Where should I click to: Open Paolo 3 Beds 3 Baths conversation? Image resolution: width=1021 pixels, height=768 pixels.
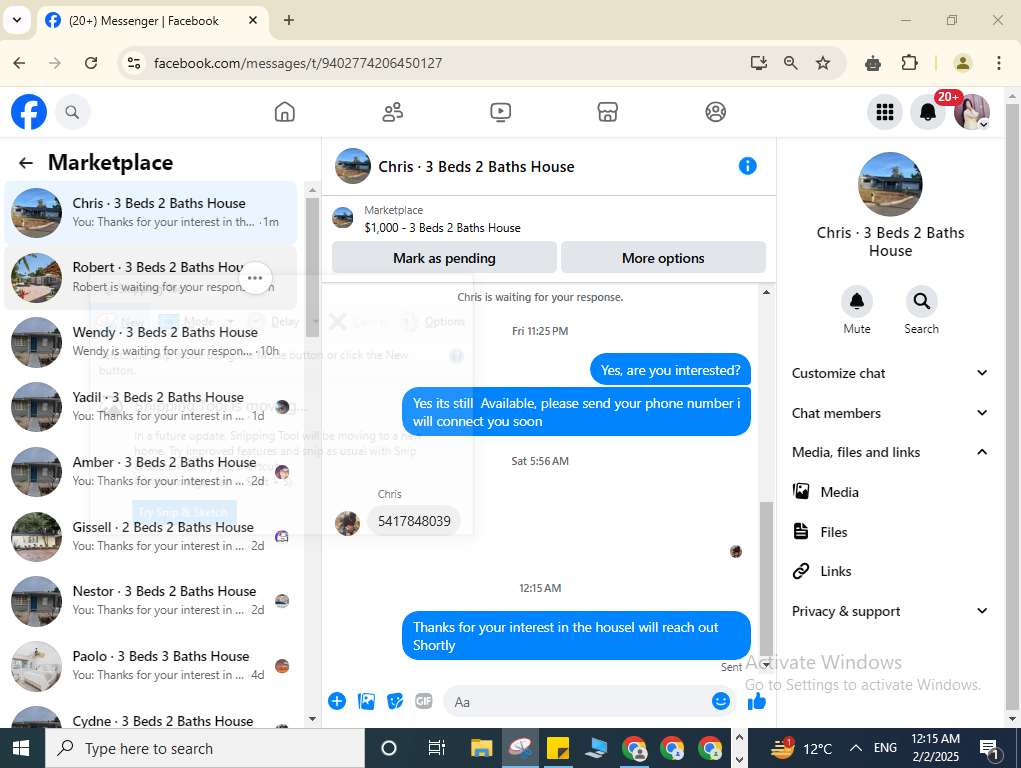tap(150, 666)
